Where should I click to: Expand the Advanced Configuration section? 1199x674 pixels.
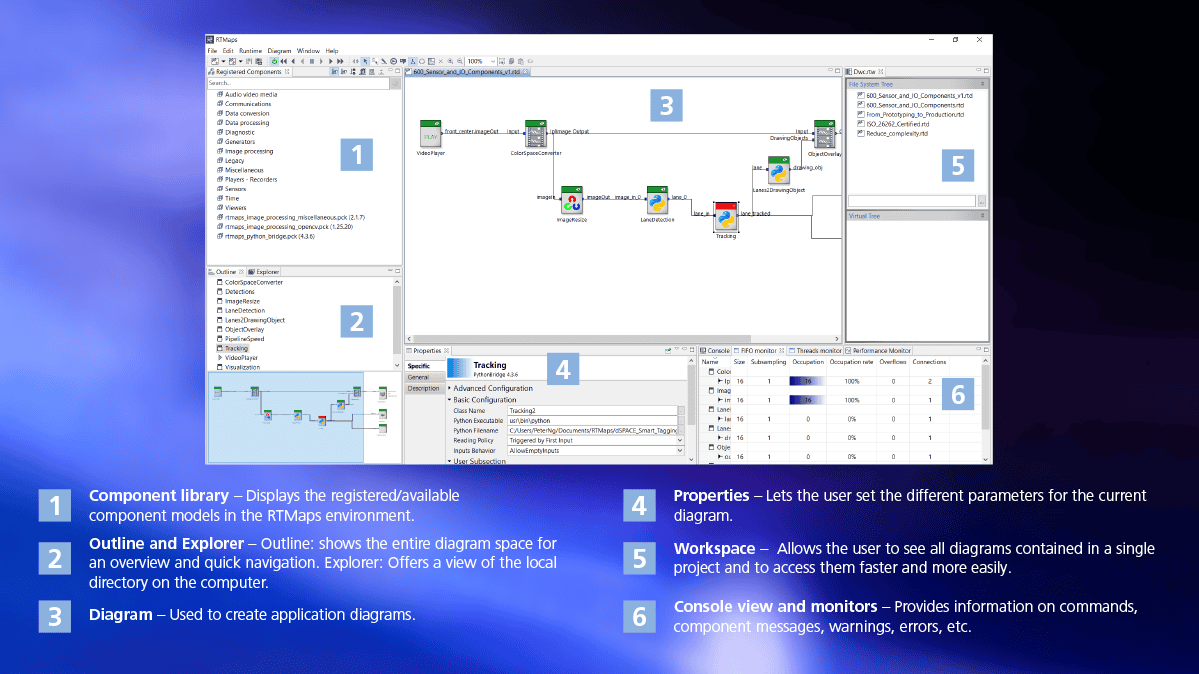pyautogui.click(x=450, y=389)
